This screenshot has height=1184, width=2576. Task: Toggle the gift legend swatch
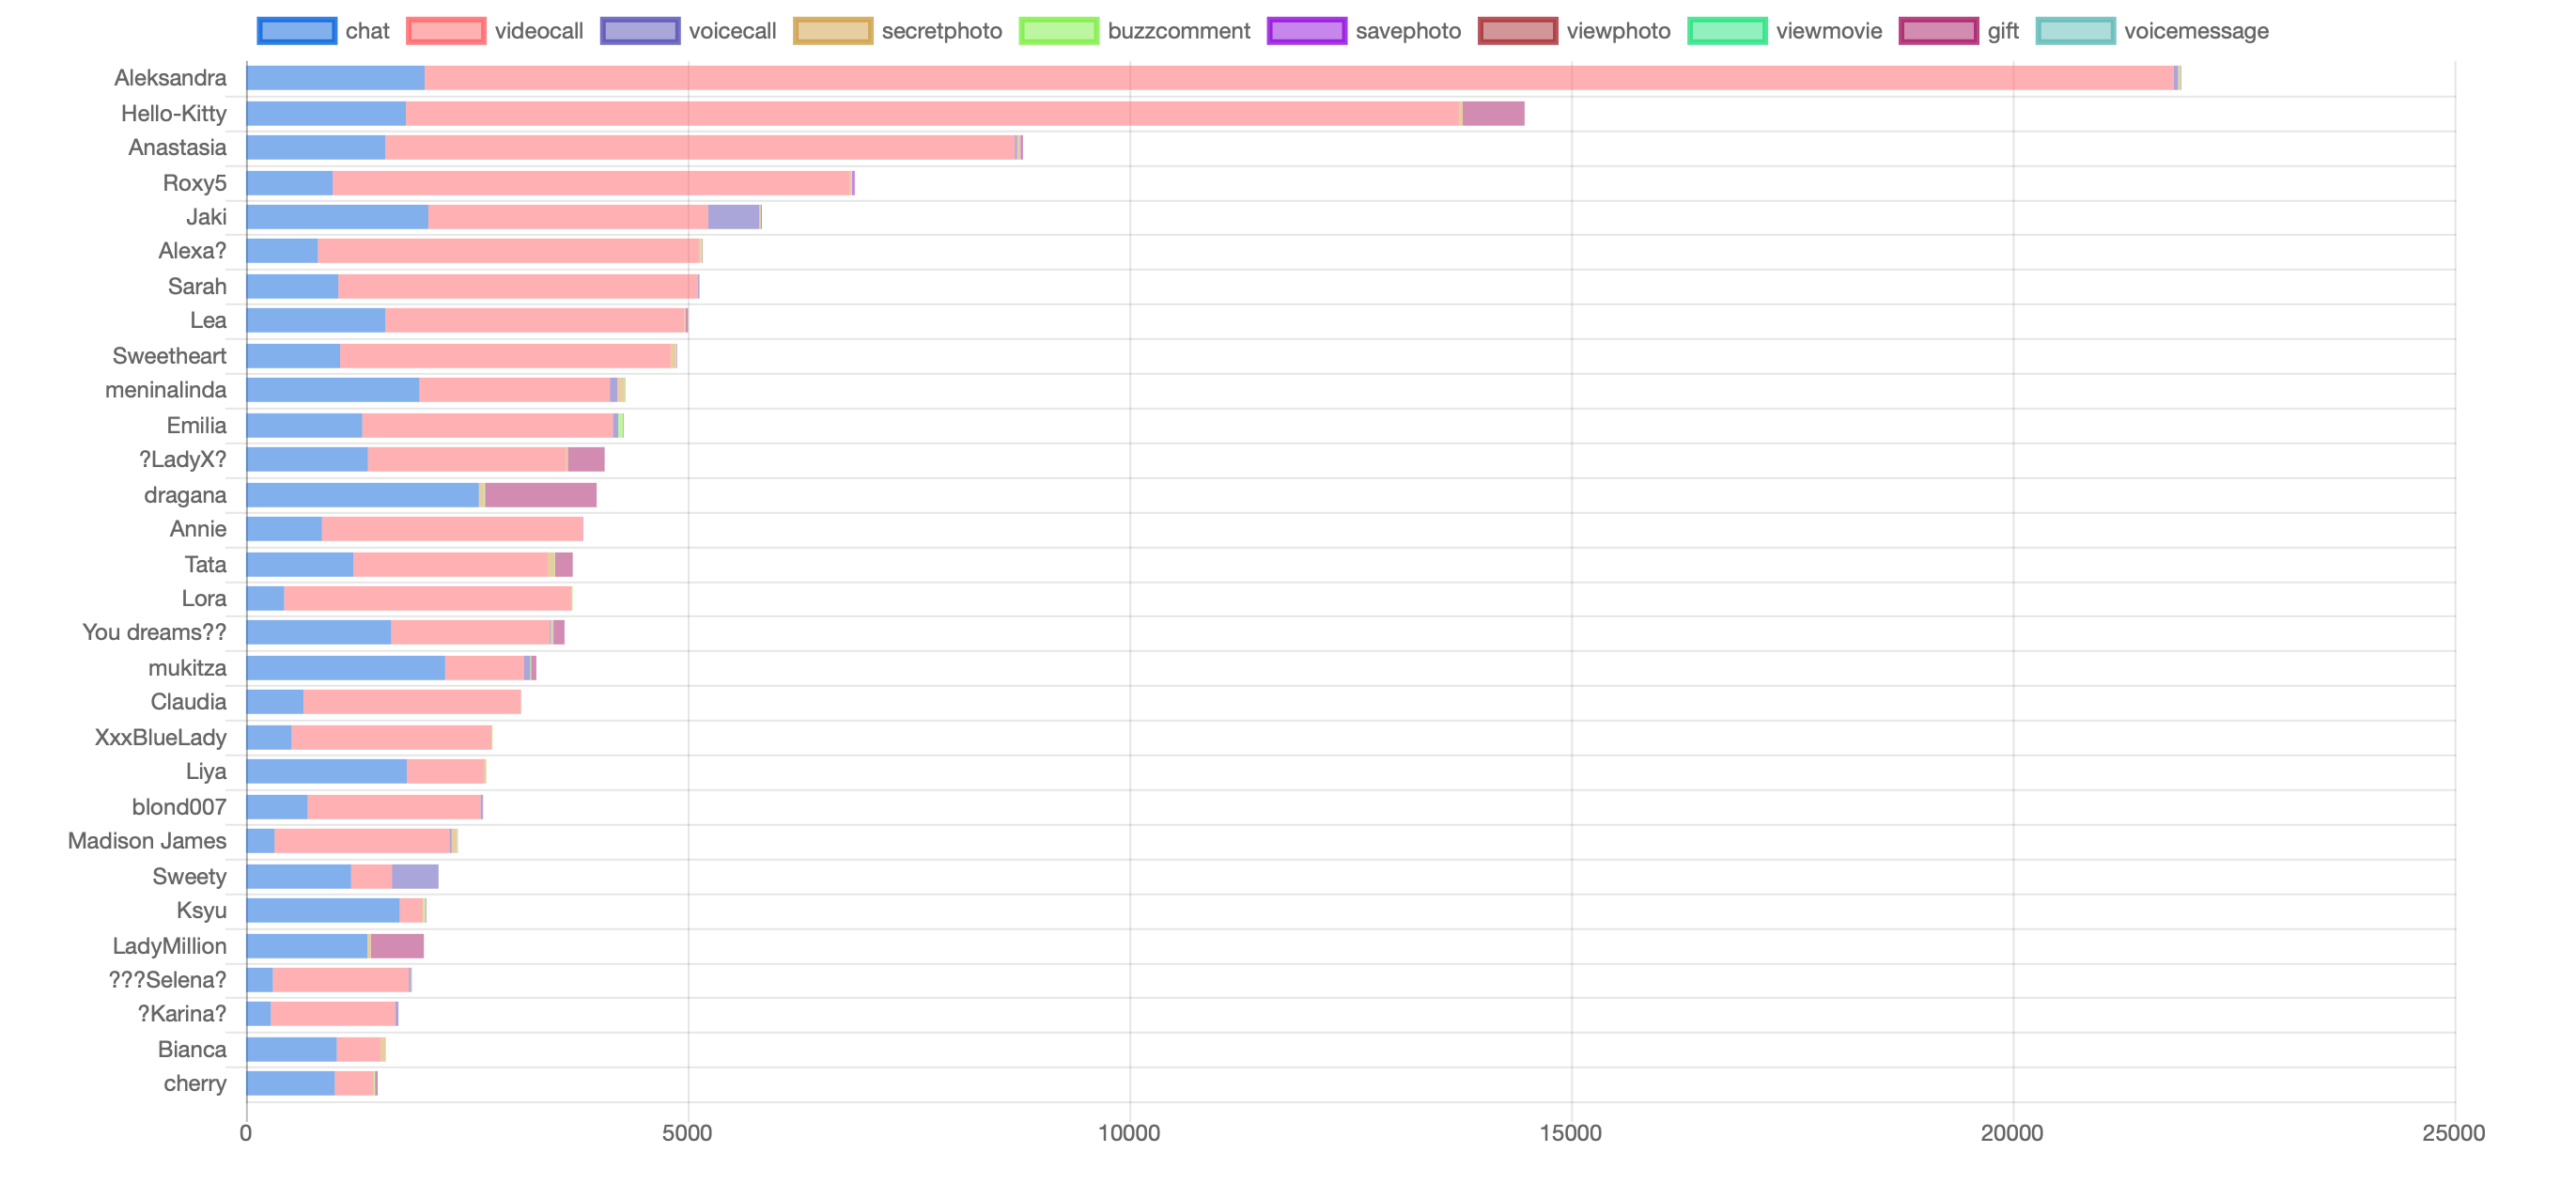coord(1939,31)
